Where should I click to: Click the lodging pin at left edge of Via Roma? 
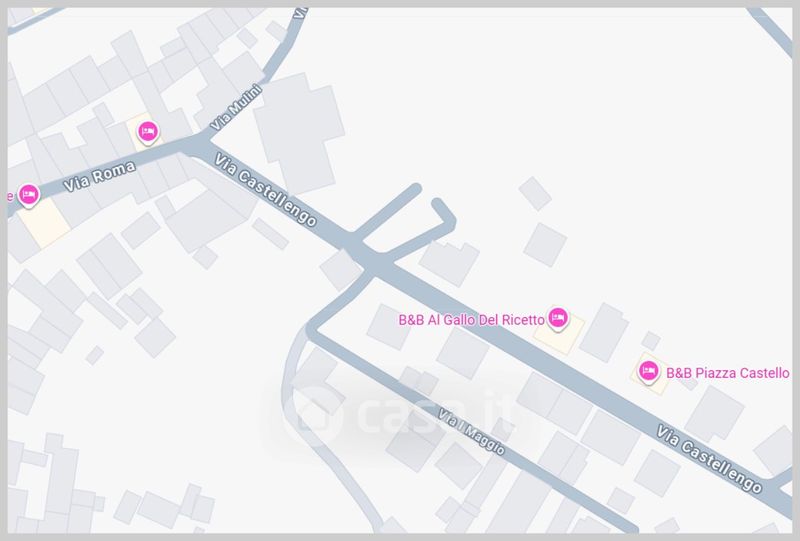tap(29, 195)
